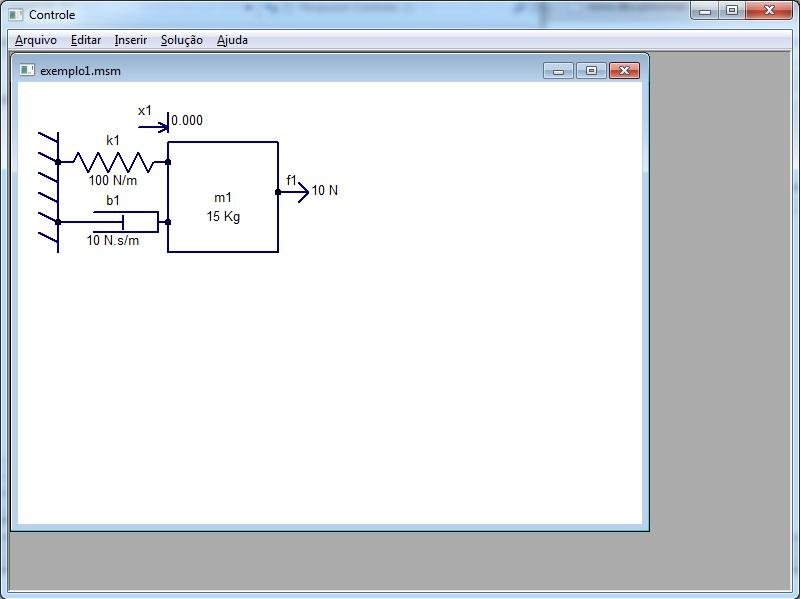Select the b1 damper element
Viewport: 801px width, 599px height.
point(113,222)
